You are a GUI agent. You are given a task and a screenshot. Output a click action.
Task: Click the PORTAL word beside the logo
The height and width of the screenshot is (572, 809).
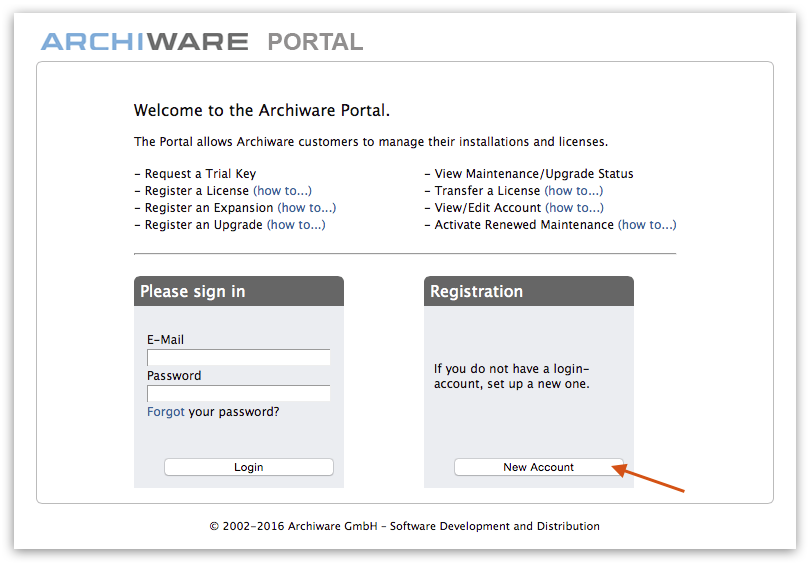tap(315, 42)
